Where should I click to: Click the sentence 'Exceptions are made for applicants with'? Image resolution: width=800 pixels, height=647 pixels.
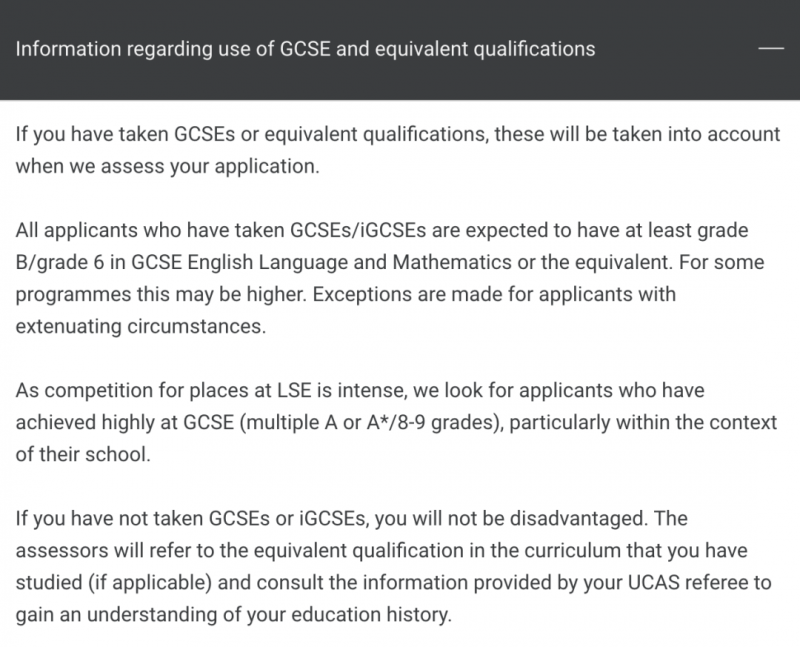(494, 294)
